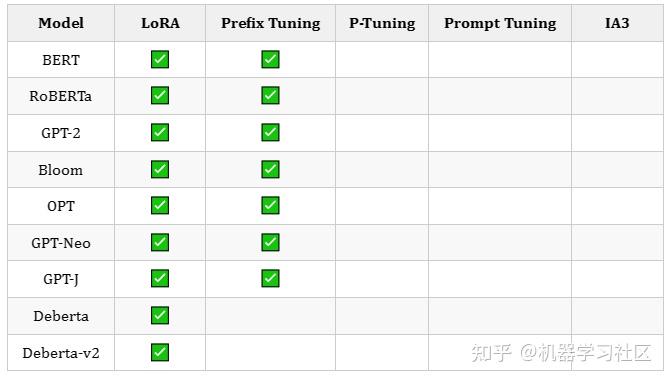
Task: Click the Prefix Tuning checkmark for GPT-2
Action: point(270,132)
